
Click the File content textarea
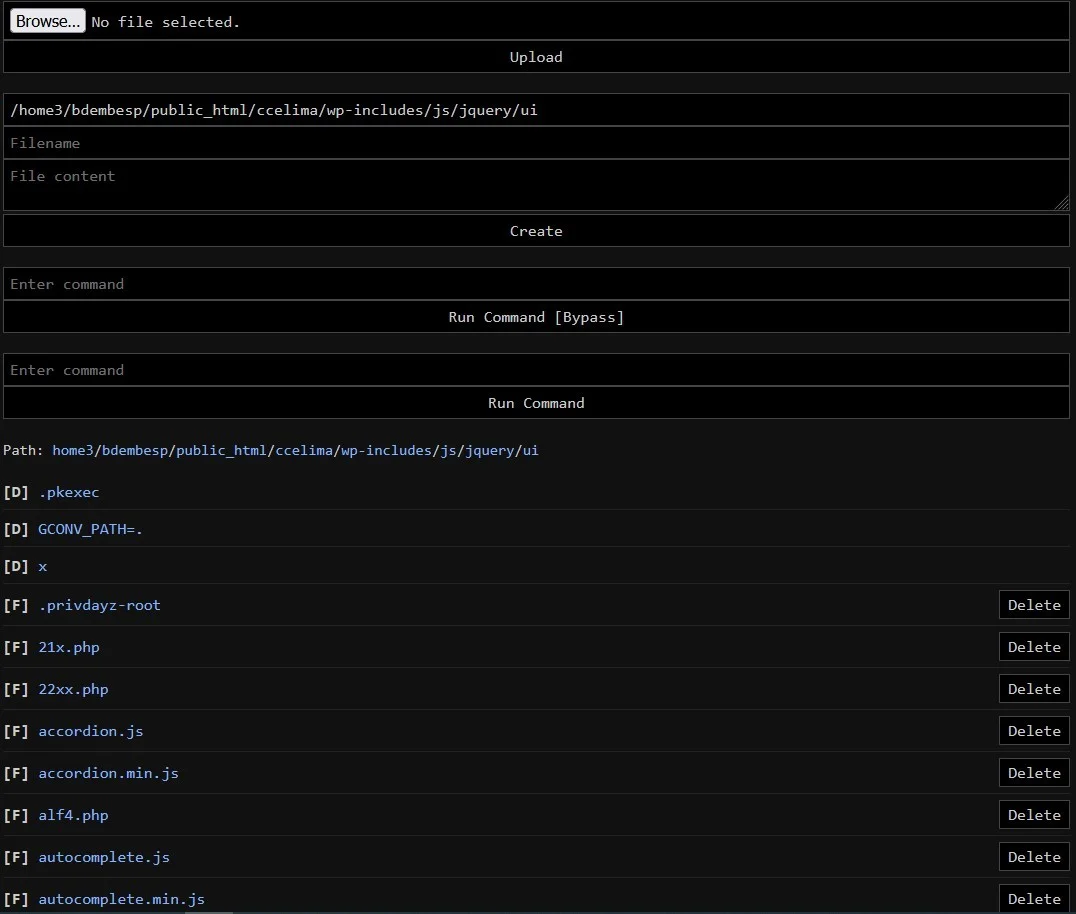tap(536, 184)
